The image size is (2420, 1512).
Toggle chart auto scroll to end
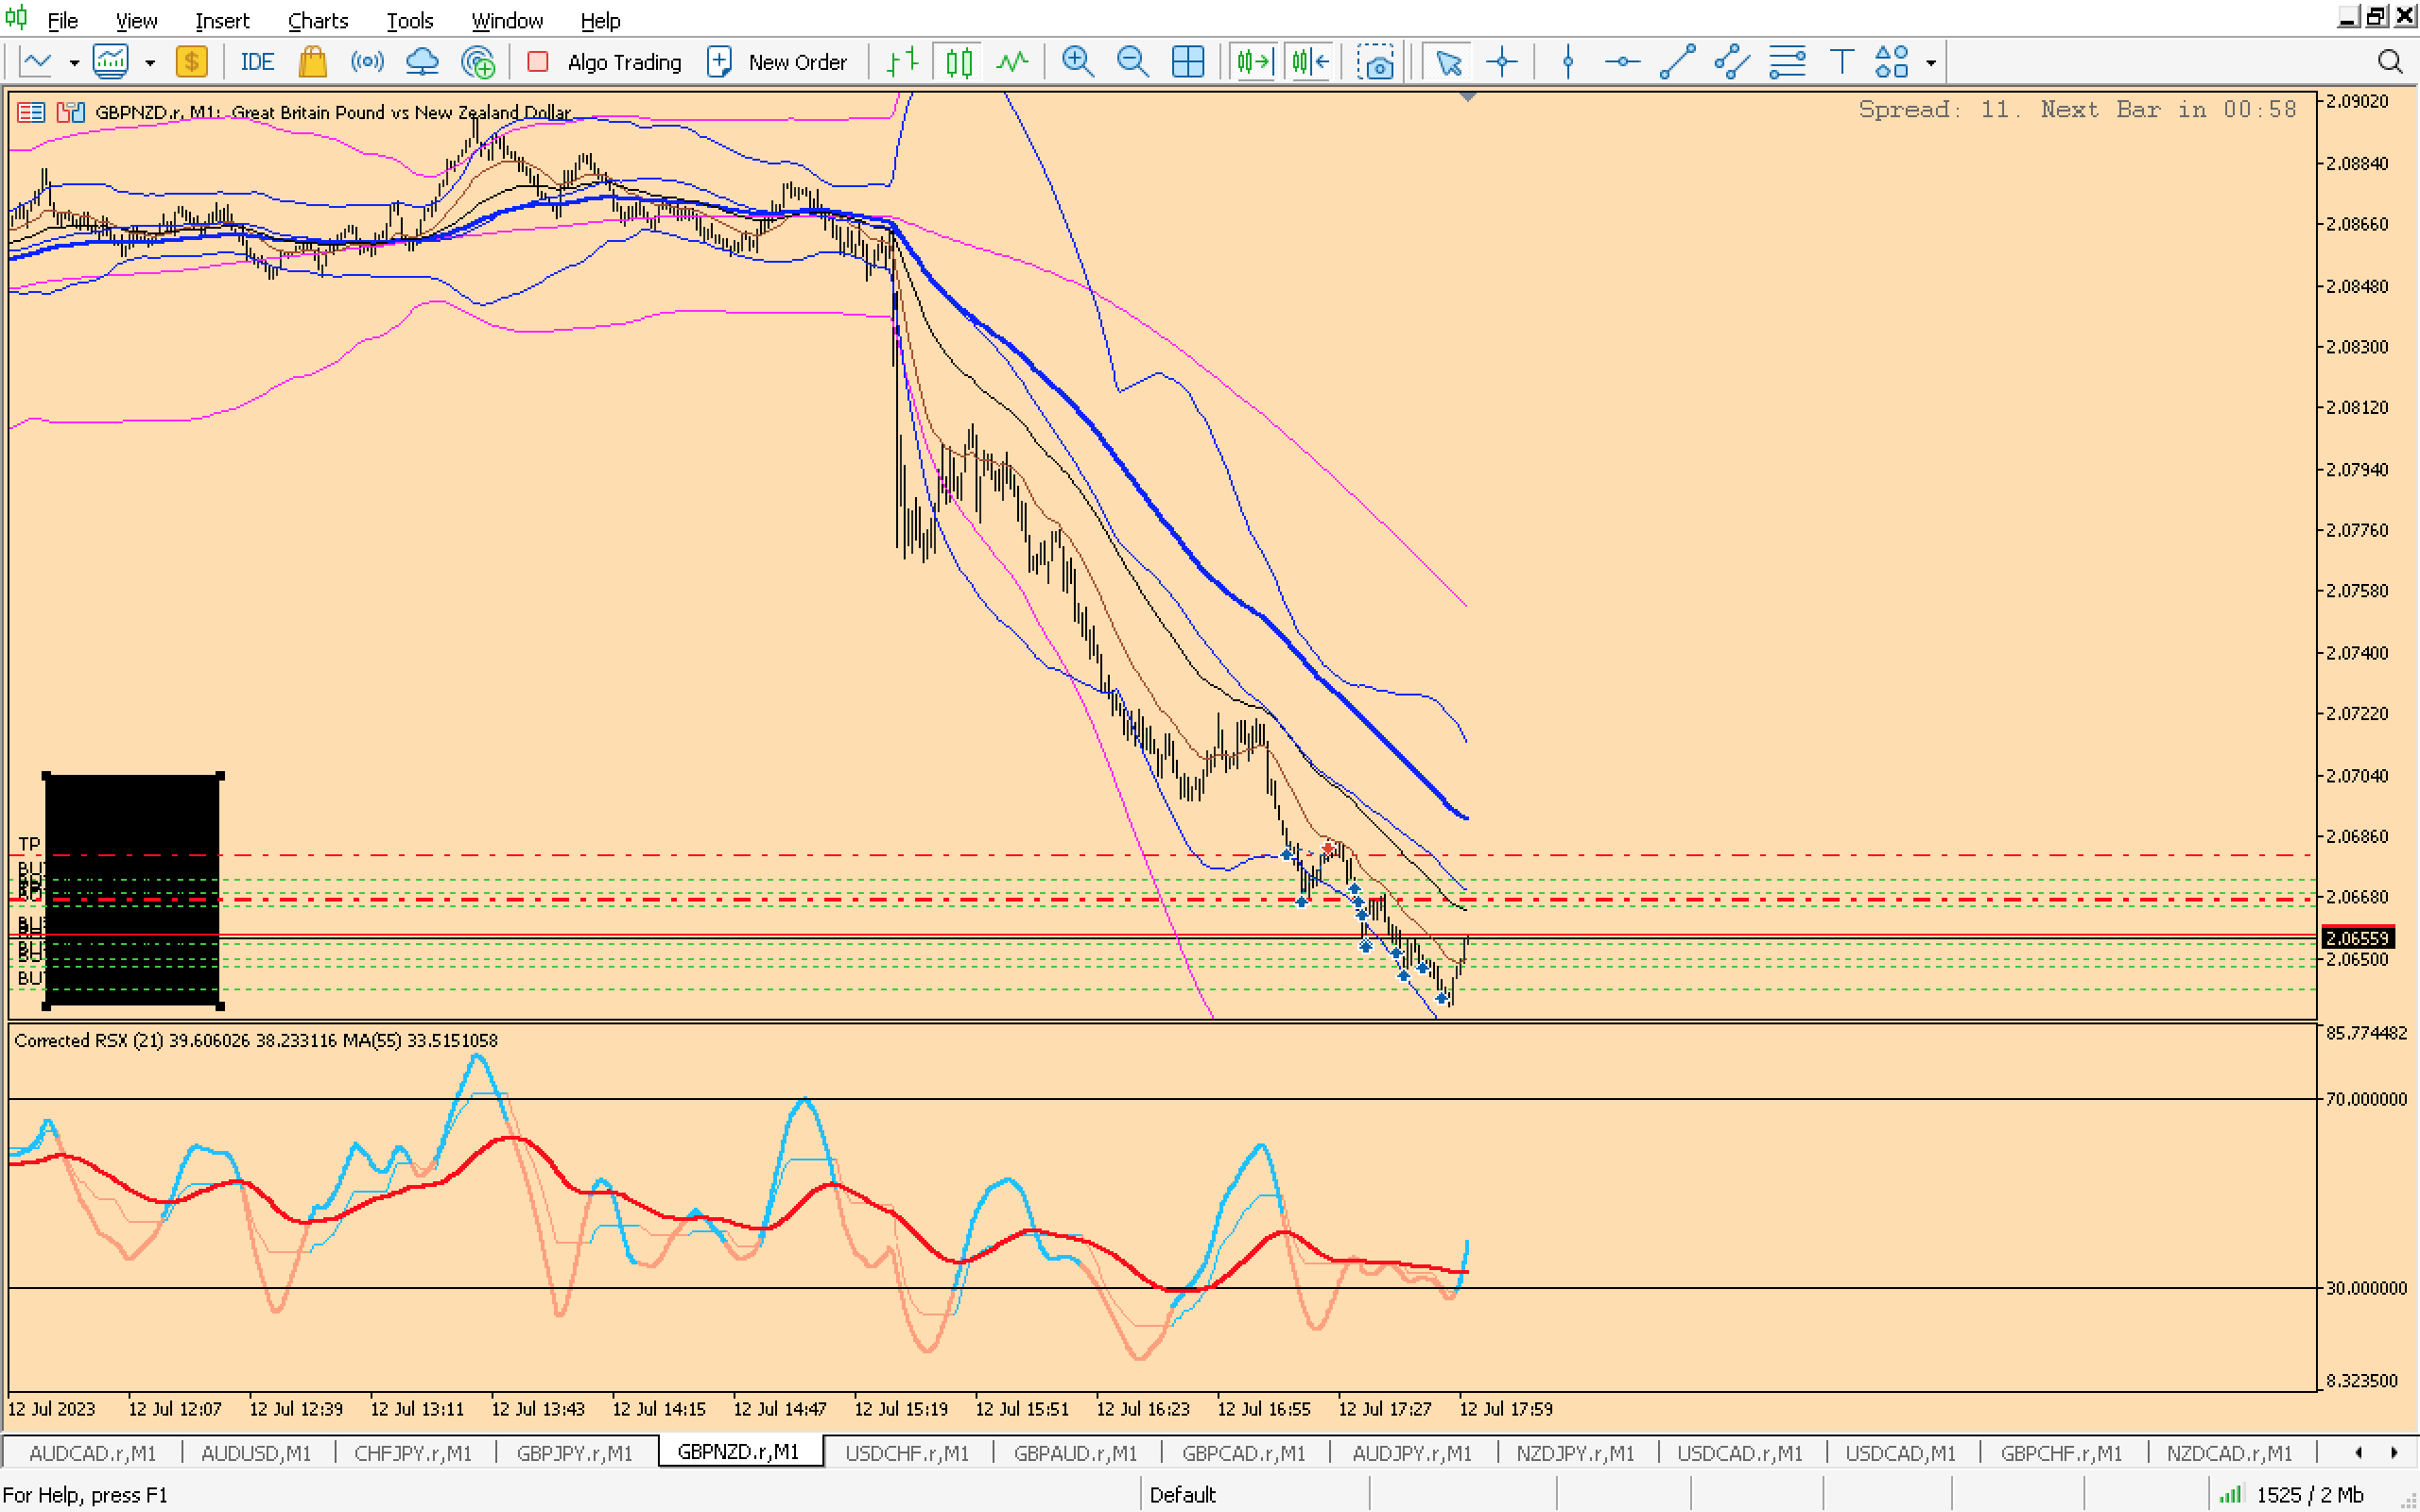[x=1254, y=62]
